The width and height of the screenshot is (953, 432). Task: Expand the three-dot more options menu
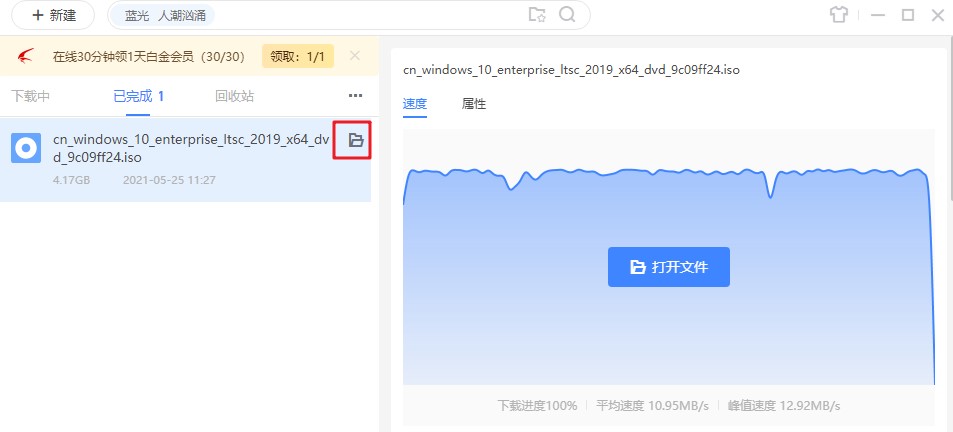(x=355, y=96)
